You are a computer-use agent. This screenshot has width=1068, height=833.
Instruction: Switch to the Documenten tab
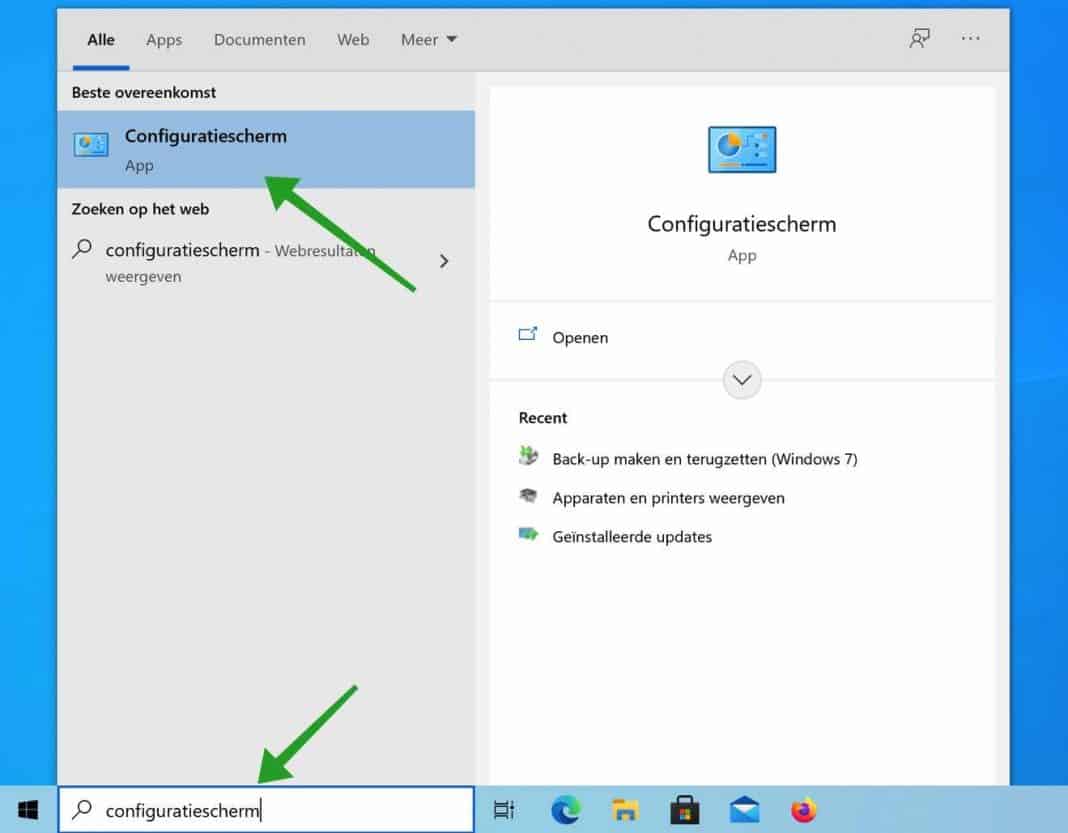259,40
